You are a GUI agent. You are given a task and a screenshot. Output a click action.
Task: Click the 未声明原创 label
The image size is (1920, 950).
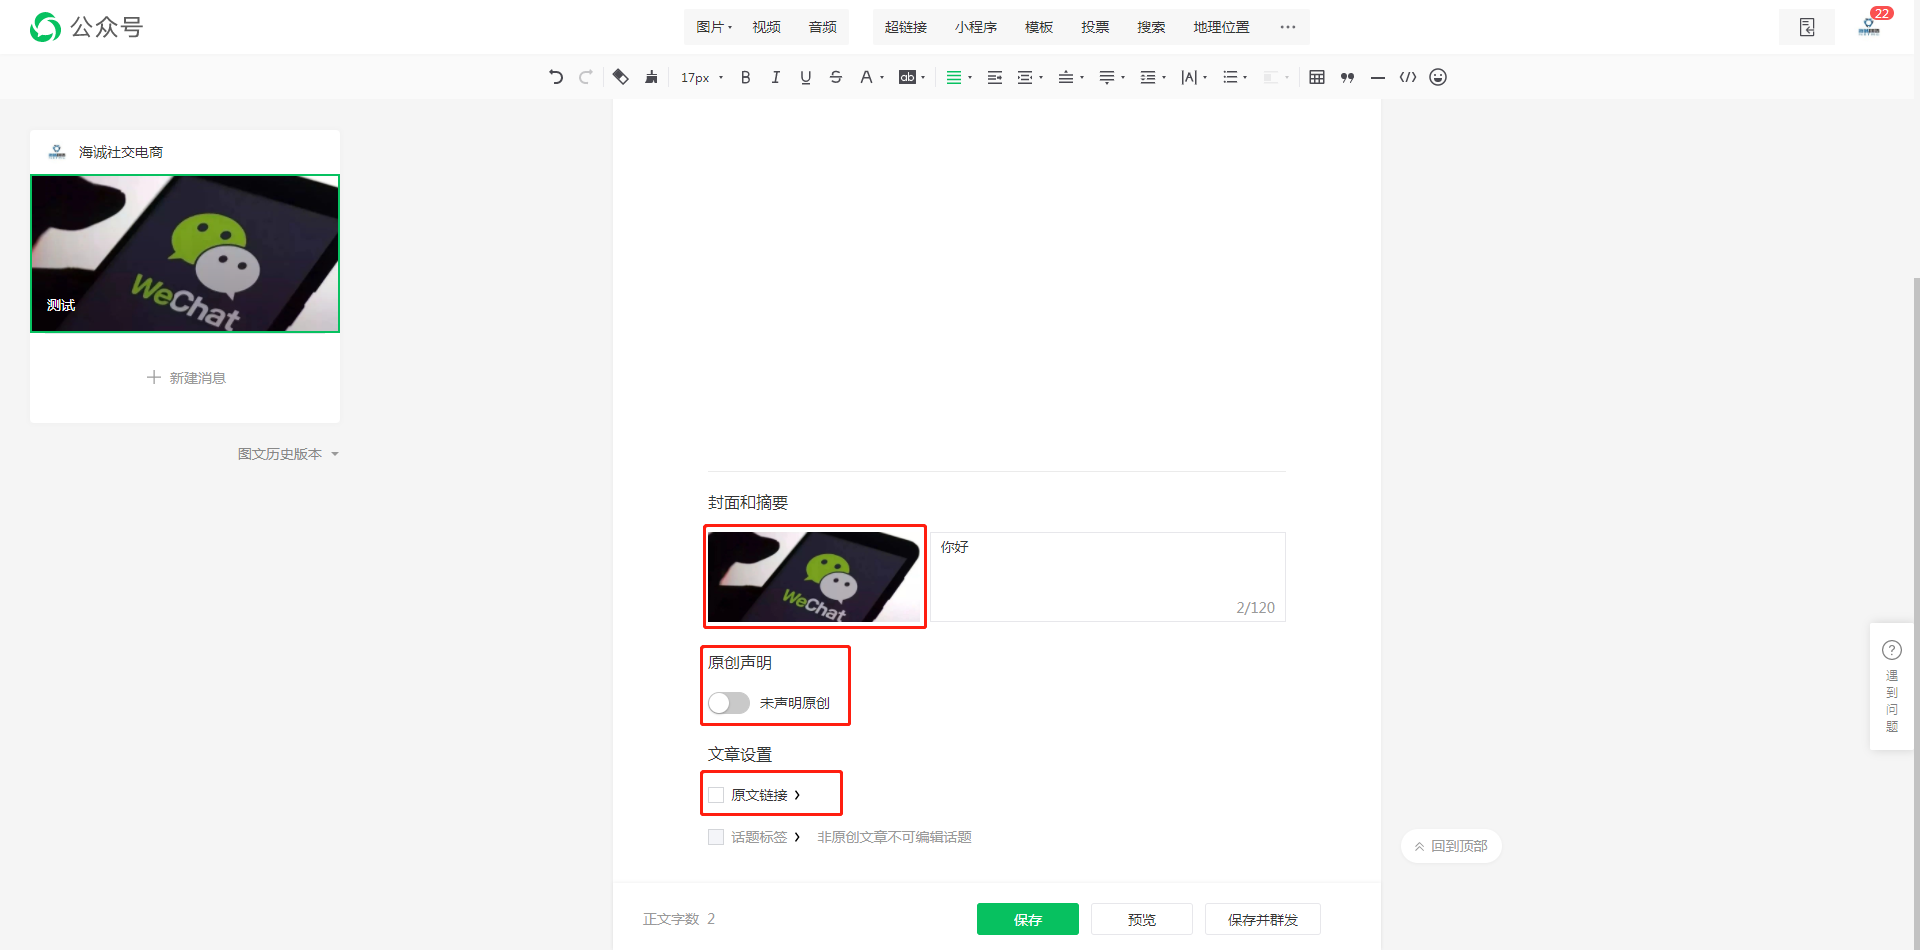pos(795,703)
